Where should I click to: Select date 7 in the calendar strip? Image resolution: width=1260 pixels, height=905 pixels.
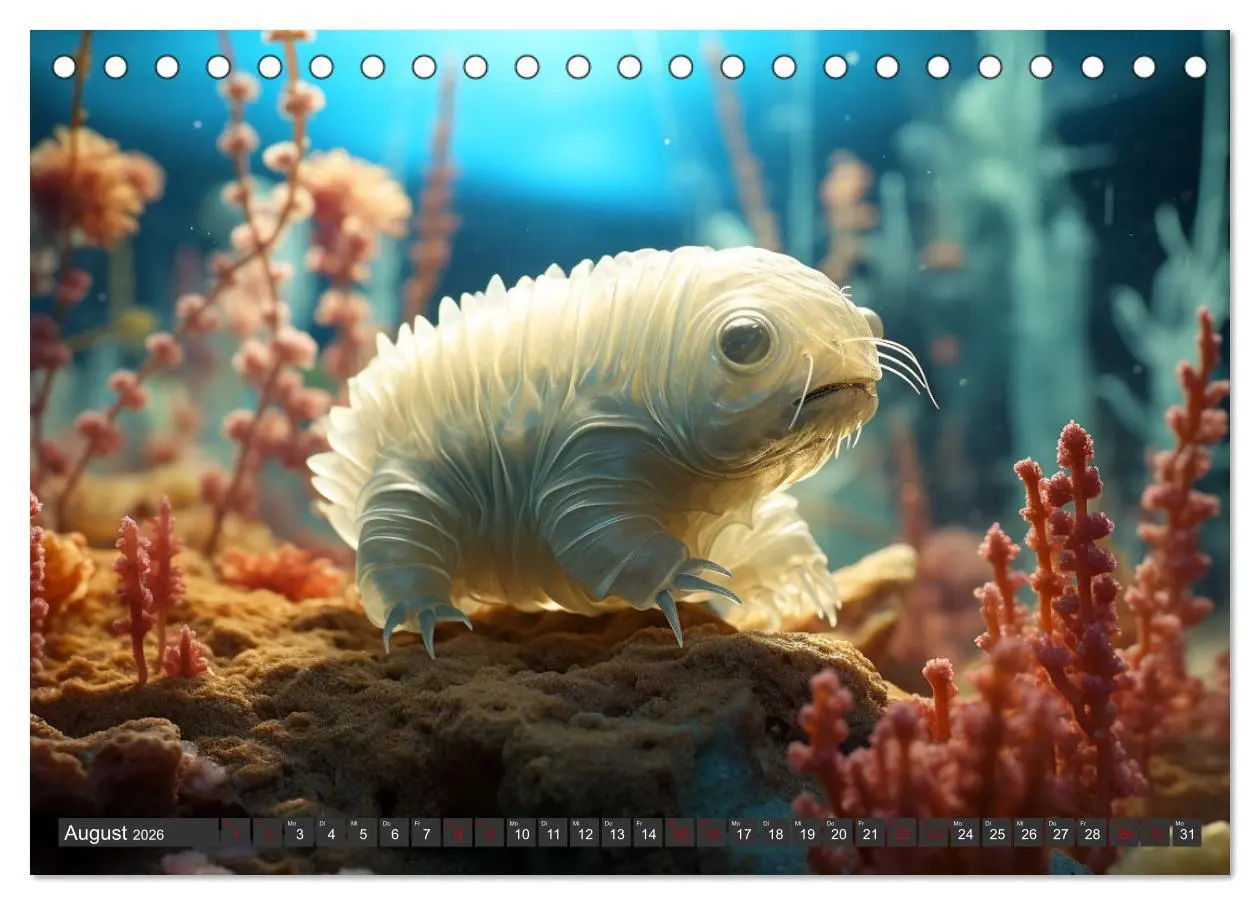point(426,833)
